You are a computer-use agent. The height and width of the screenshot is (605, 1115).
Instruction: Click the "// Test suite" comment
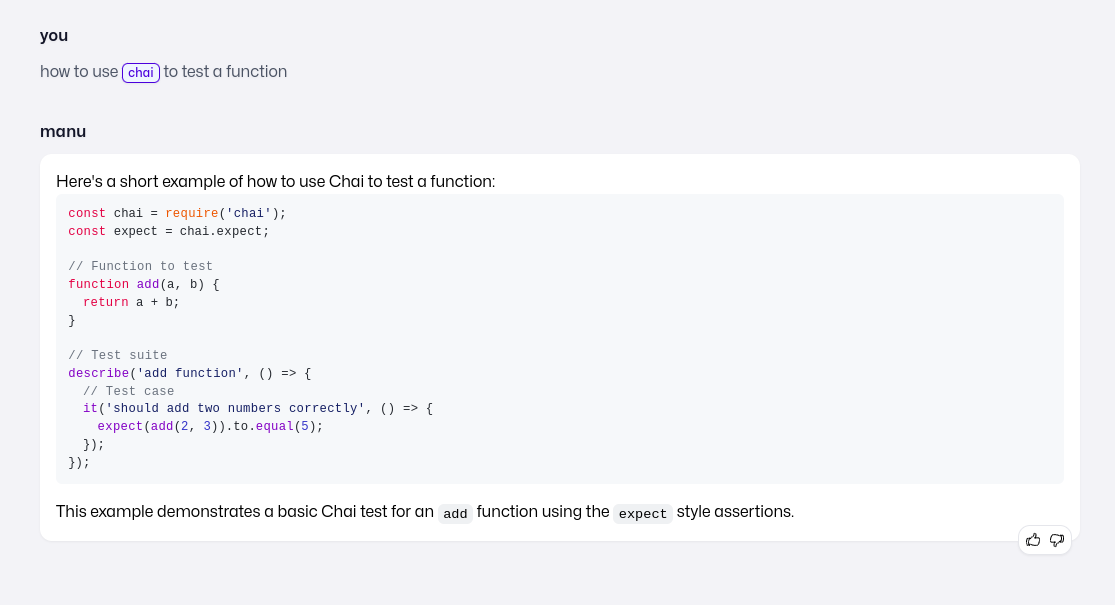tap(118, 355)
